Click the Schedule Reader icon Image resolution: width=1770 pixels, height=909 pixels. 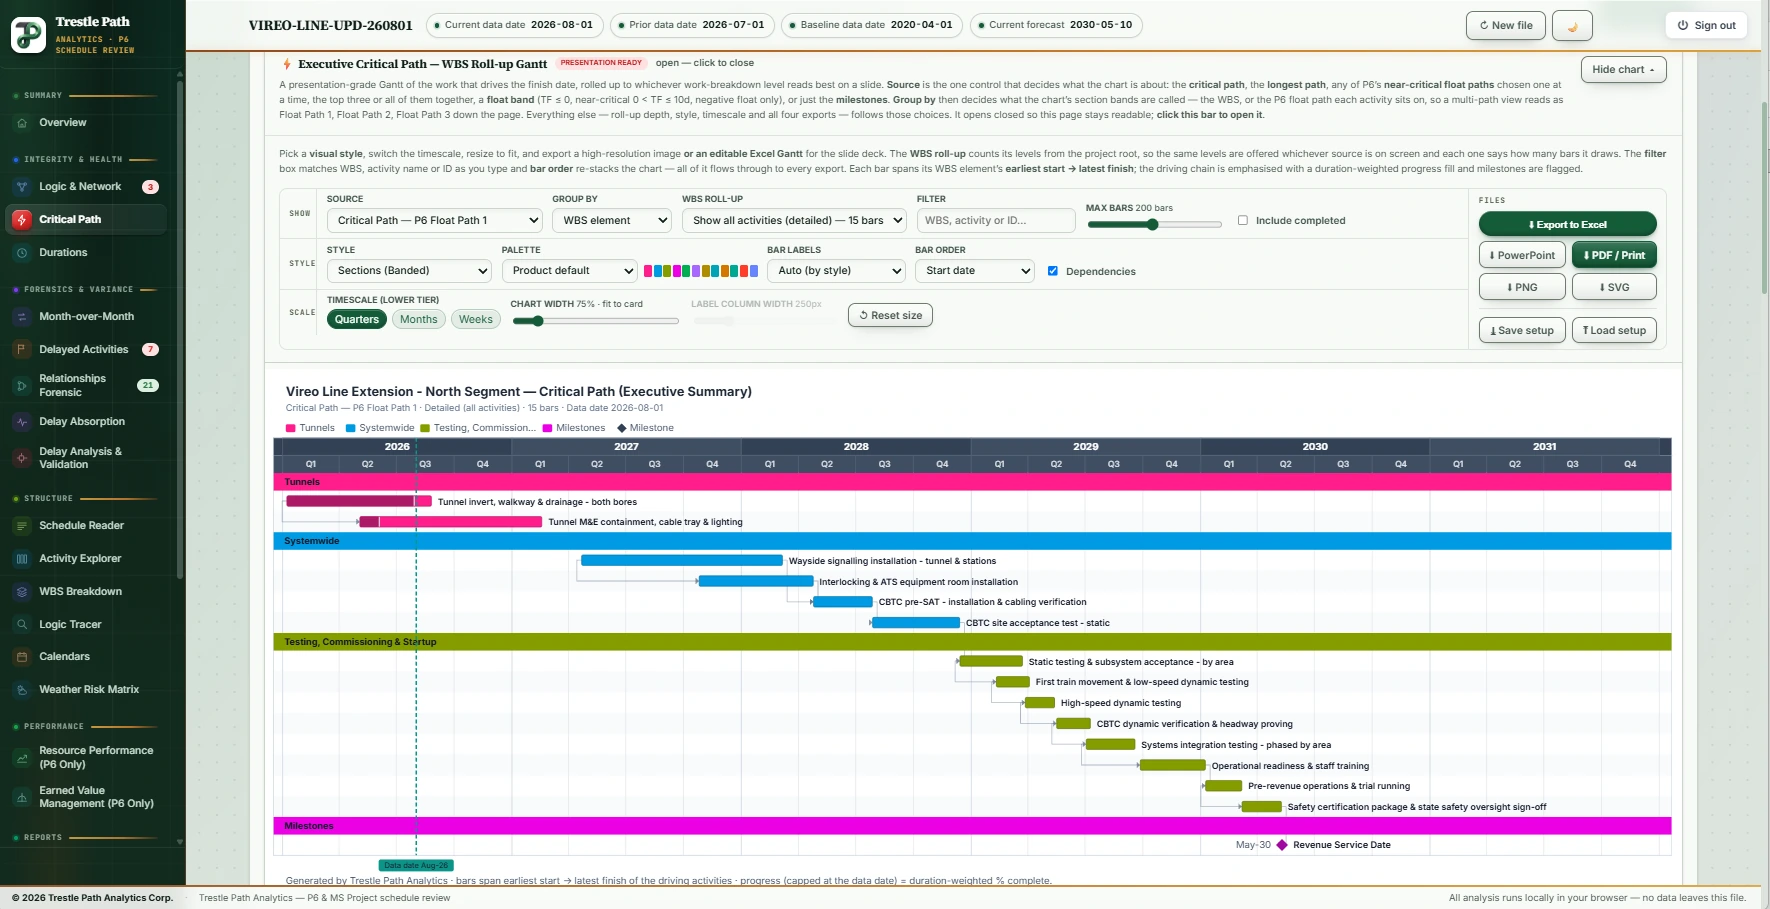(x=22, y=526)
